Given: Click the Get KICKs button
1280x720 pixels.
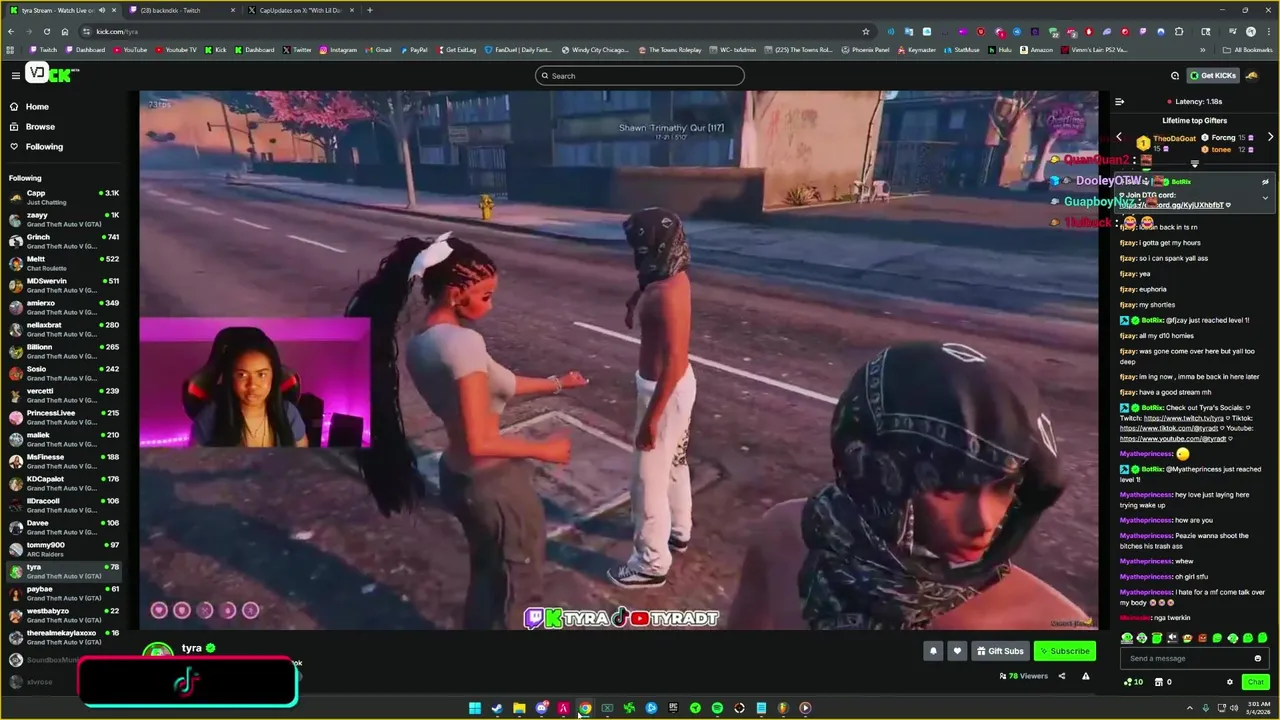Looking at the screenshot, I should pos(1213,76).
